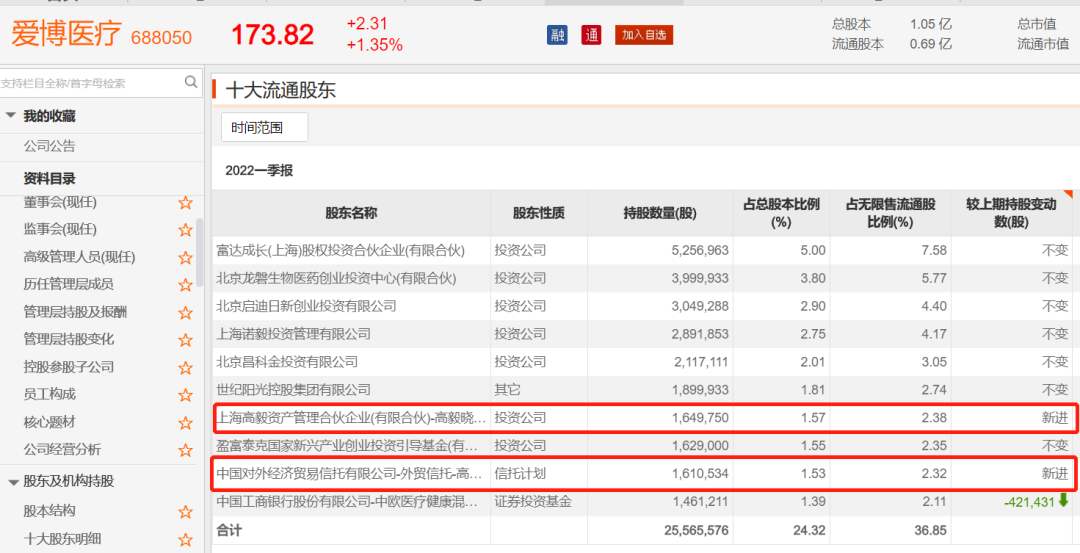
Task: Select shareholder 北京昌科金投资有限公司
Action: [x=287, y=362]
